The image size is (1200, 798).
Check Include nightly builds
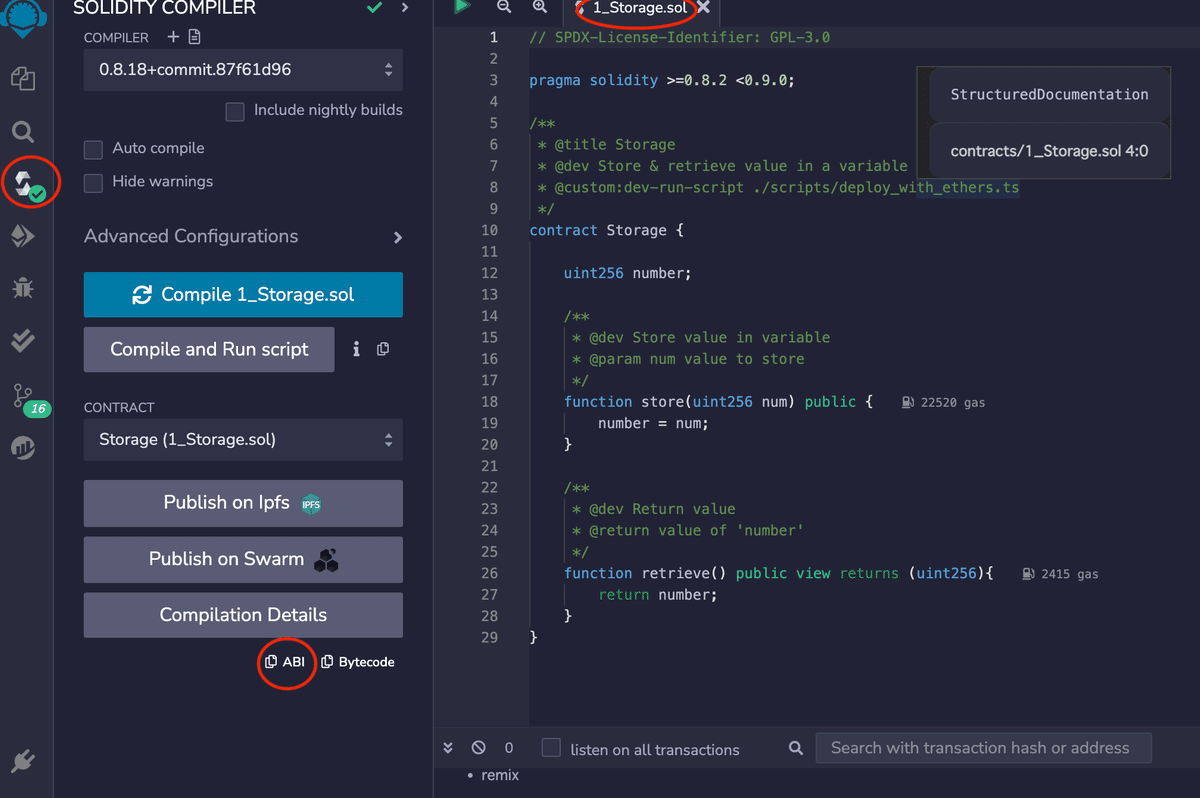click(x=235, y=111)
